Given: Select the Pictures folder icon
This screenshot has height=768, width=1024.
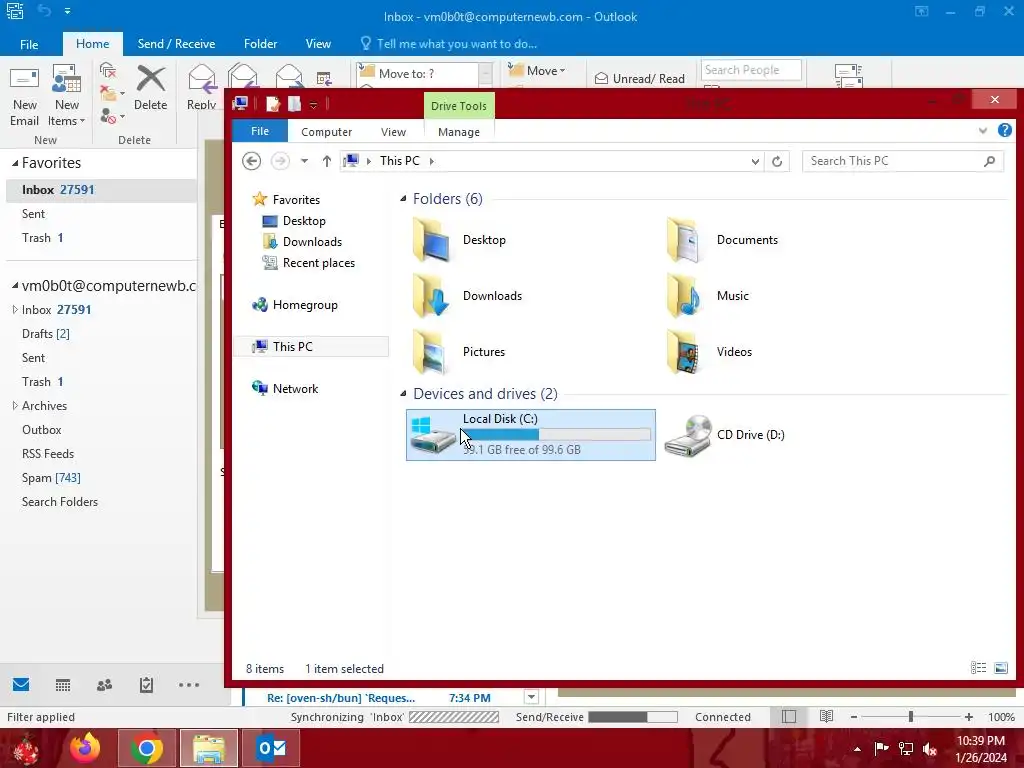Looking at the screenshot, I should (430, 352).
